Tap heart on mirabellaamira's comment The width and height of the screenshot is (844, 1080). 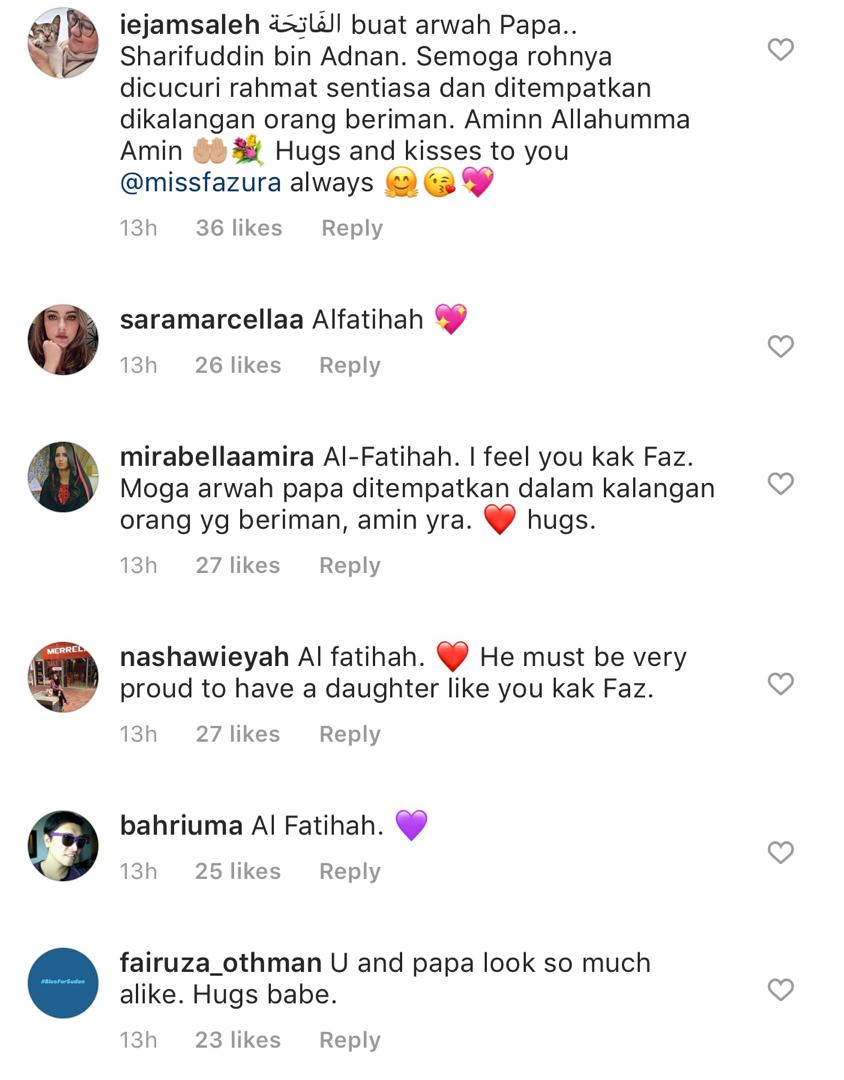coord(781,484)
